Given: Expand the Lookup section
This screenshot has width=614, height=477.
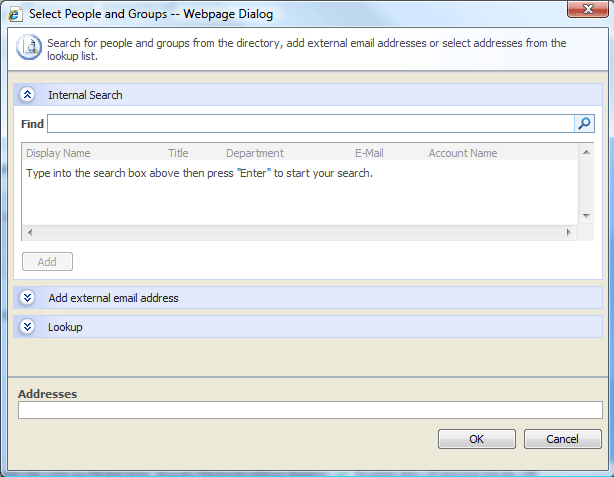Looking at the screenshot, I should click(x=28, y=327).
